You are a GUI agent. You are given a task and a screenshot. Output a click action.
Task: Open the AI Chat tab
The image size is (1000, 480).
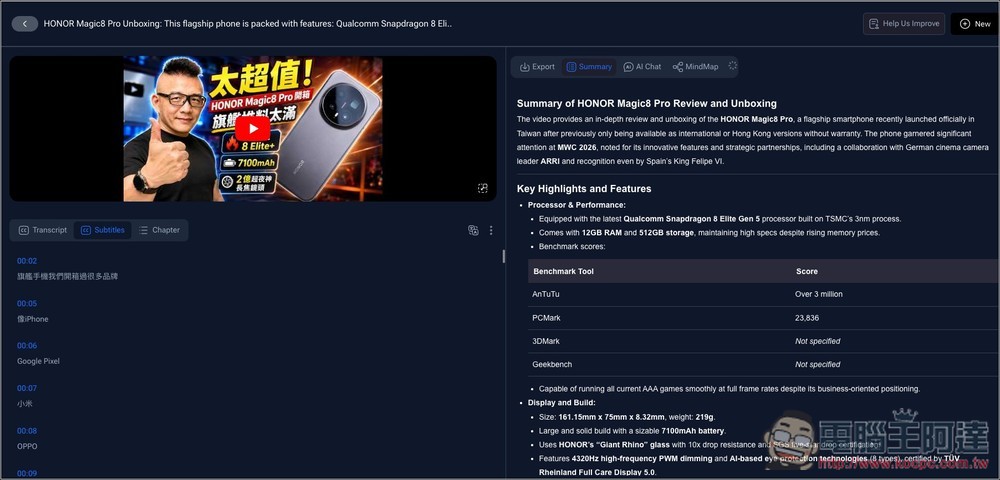point(642,66)
